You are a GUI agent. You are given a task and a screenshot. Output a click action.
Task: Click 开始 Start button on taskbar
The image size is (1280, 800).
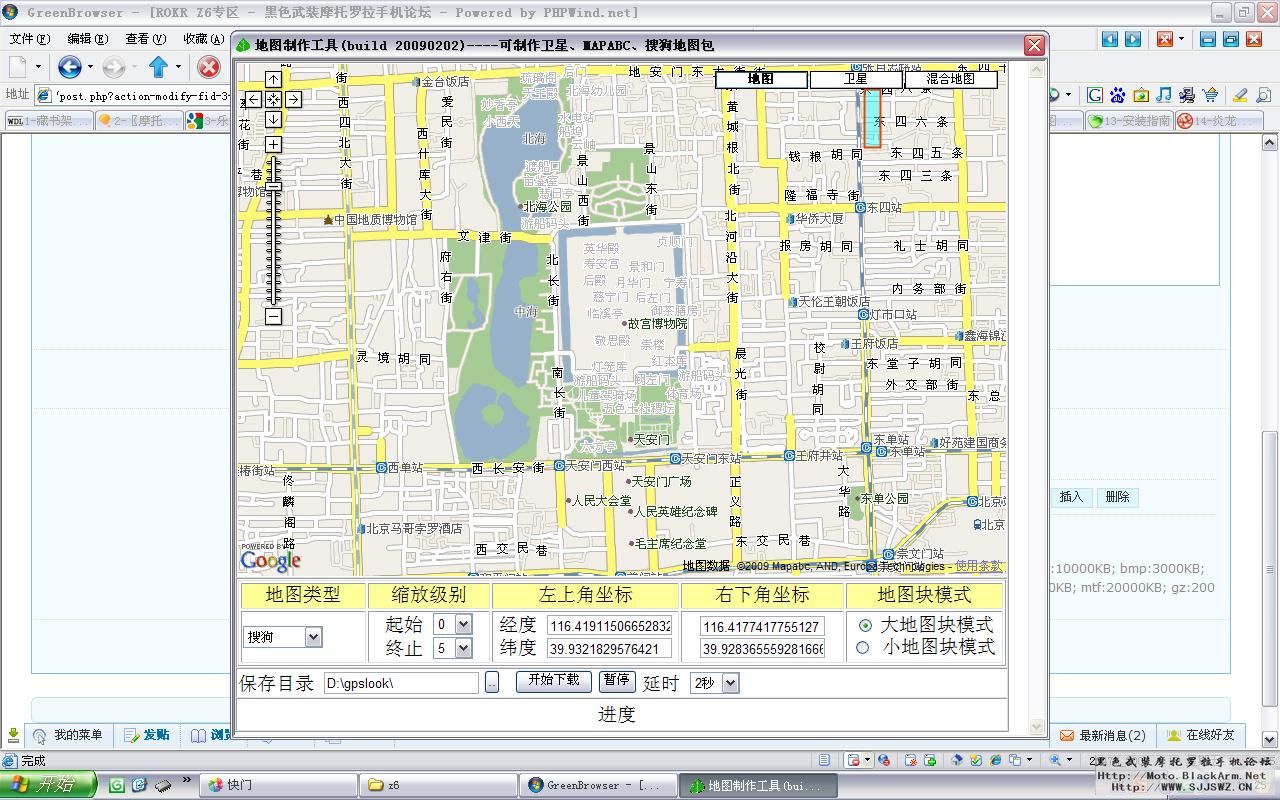[48, 785]
